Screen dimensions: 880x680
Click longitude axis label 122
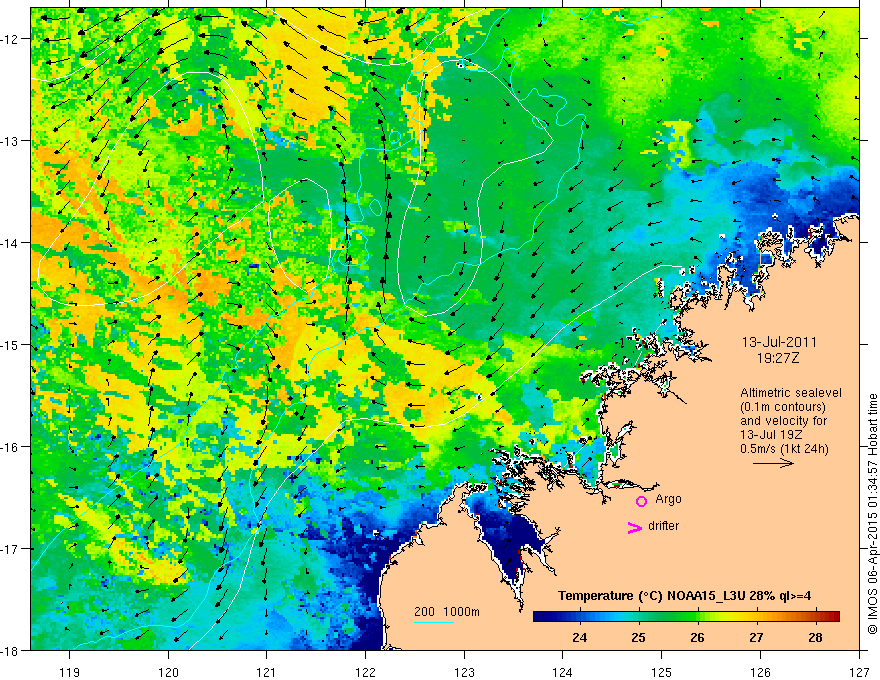pos(365,673)
